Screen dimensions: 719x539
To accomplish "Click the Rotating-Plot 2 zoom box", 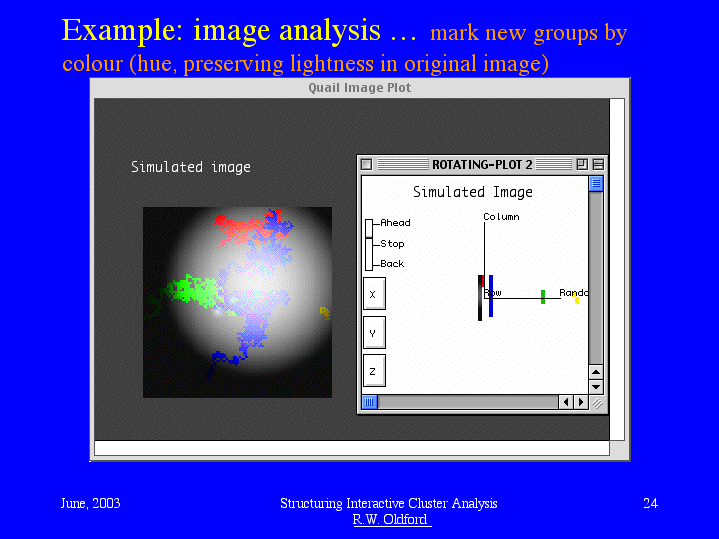I will point(582,164).
